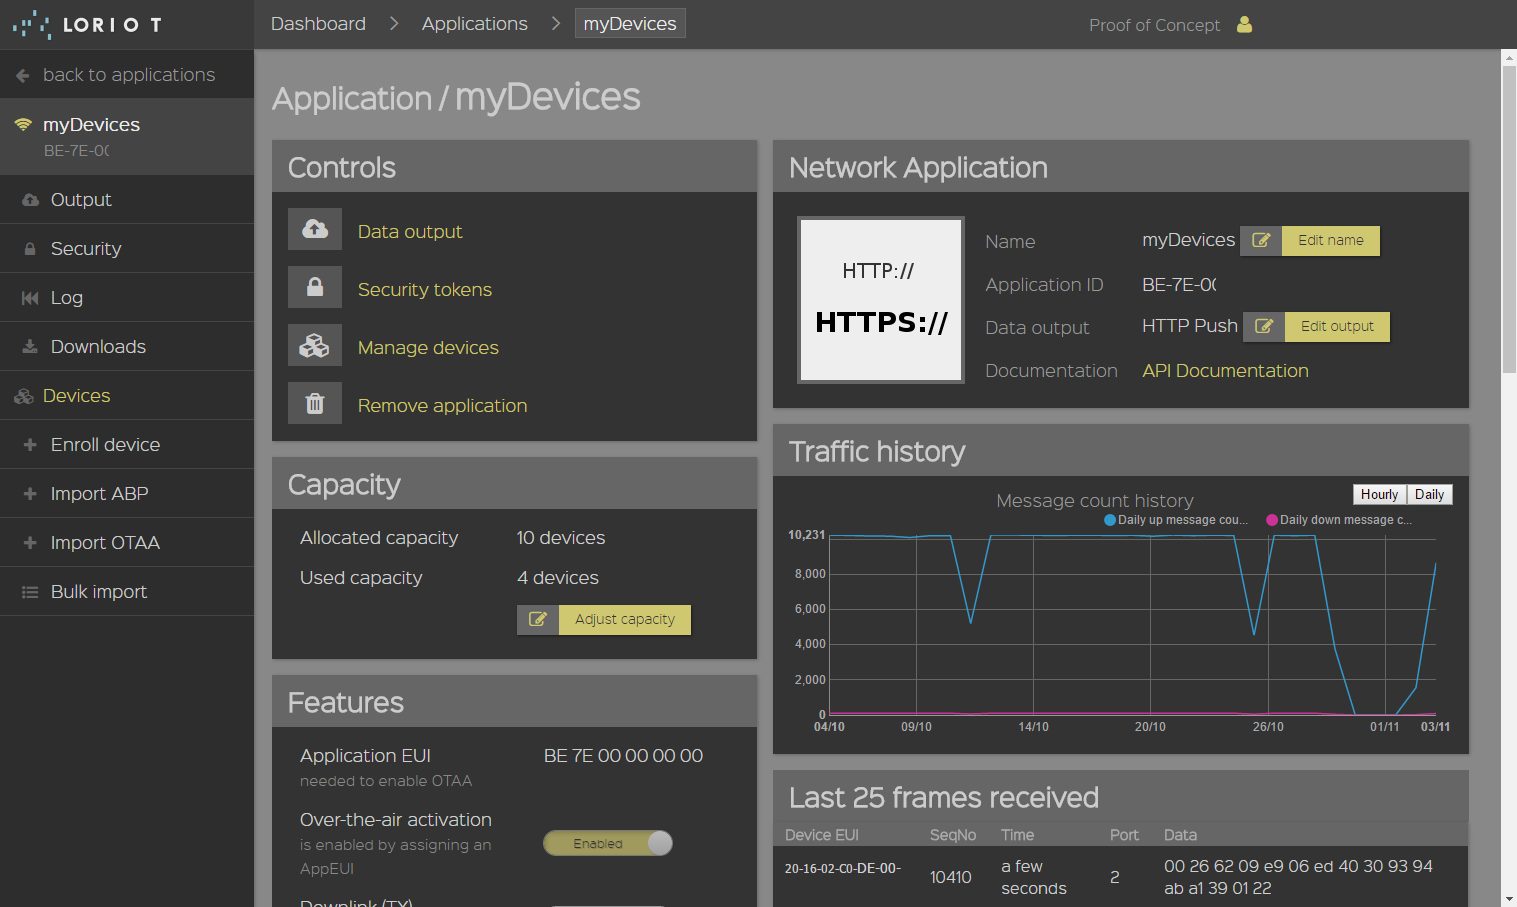Click the blue Daily up message legend dot
Image resolution: width=1517 pixels, height=907 pixels.
(1110, 520)
